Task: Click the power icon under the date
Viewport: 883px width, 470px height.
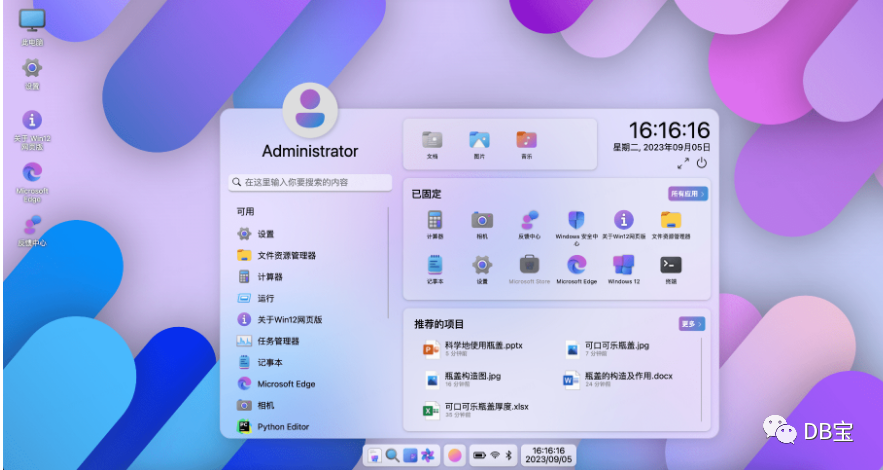Action: (x=701, y=163)
